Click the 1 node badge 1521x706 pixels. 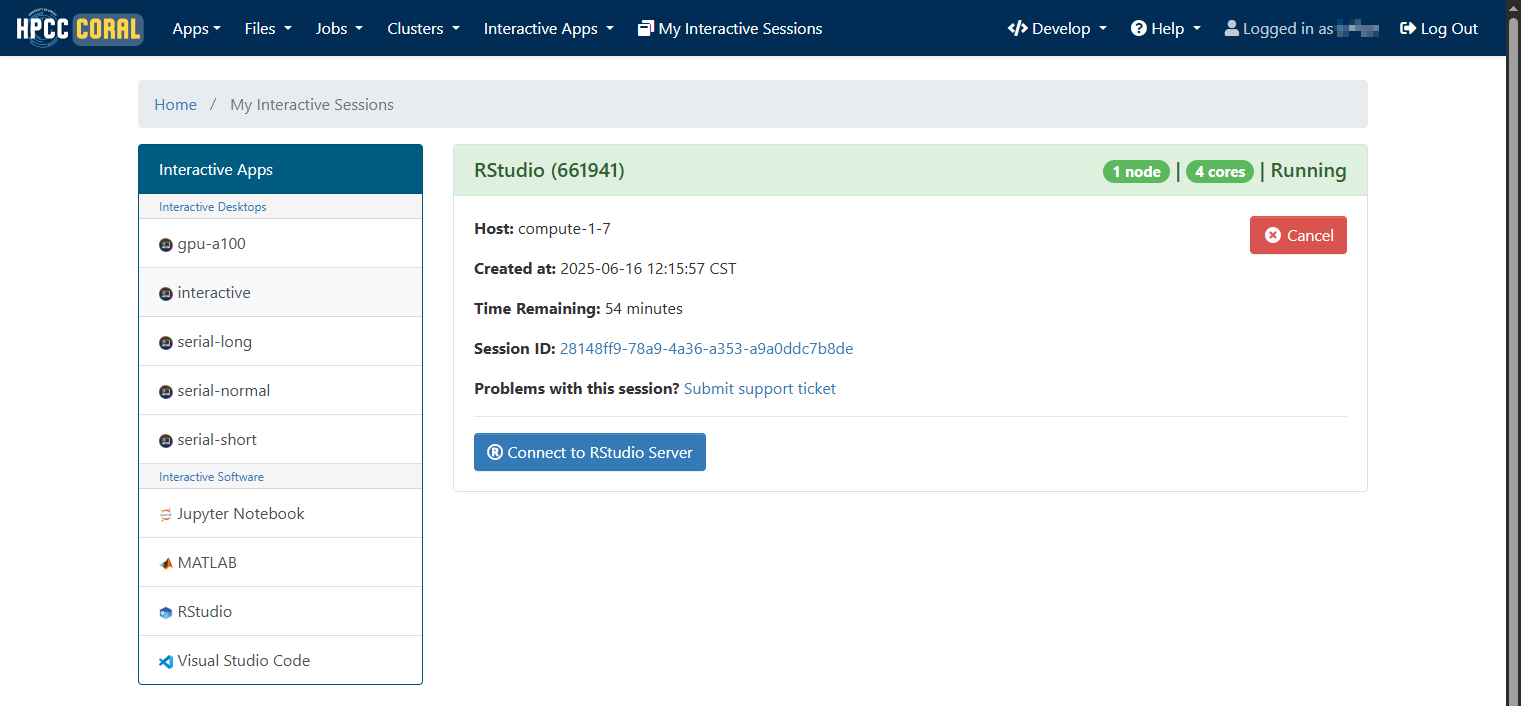pos(1136,172)
